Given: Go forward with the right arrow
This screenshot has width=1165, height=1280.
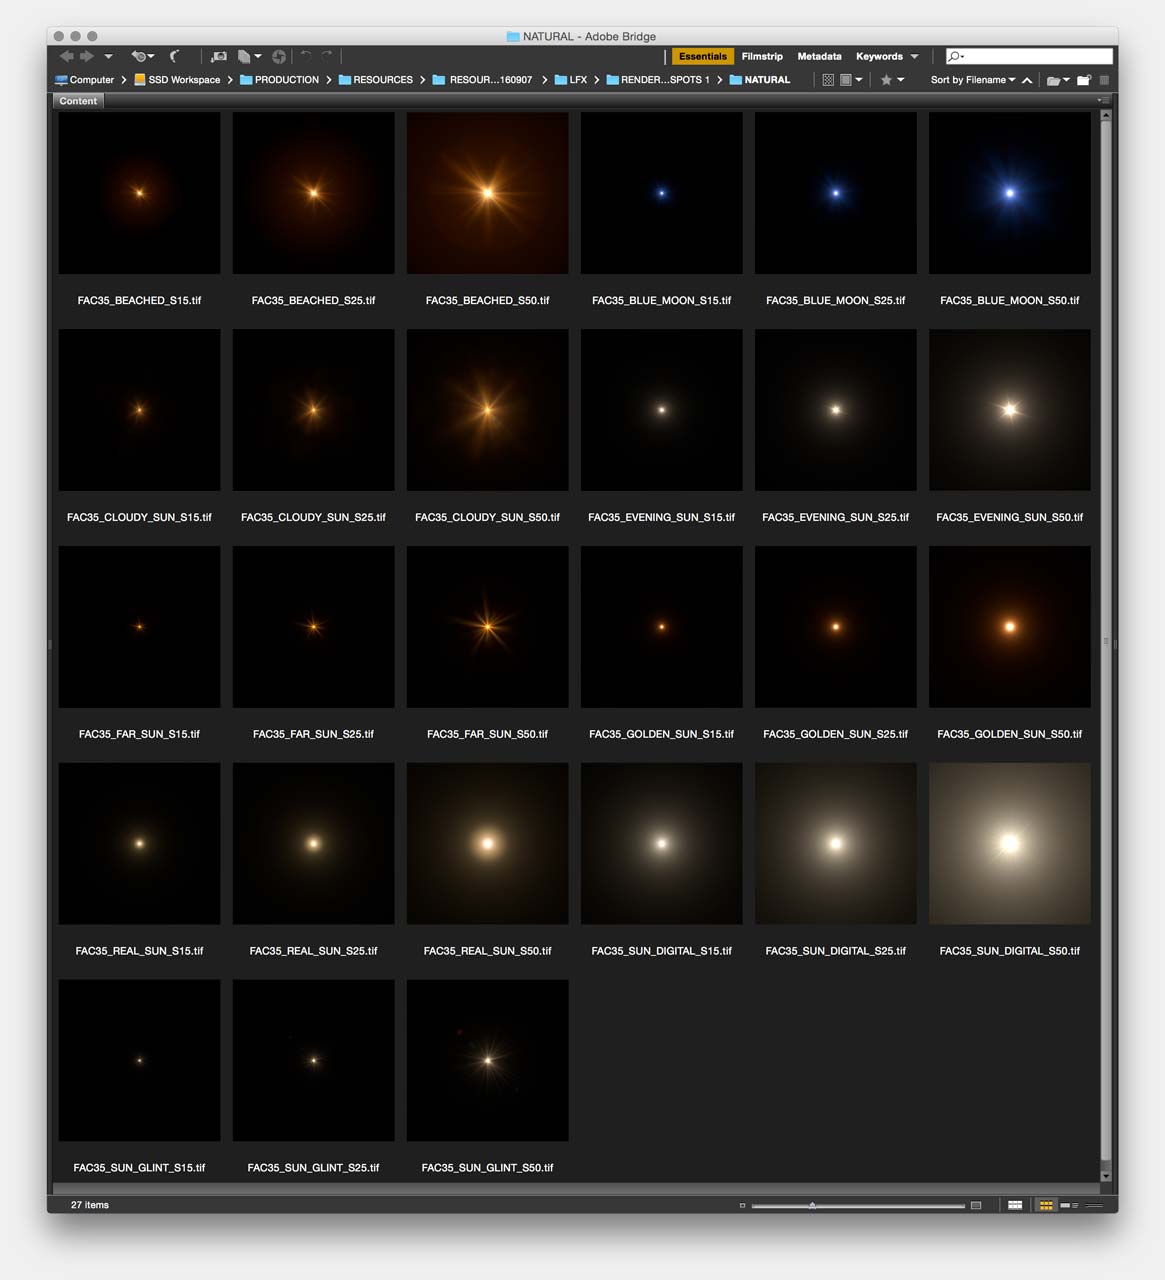Looking at the screenshot, I should pyautogui.click(x=87, y=57).
